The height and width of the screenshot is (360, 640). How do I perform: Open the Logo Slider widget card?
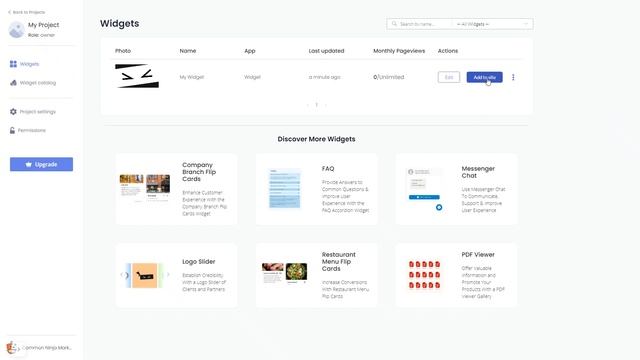(176, 275)
